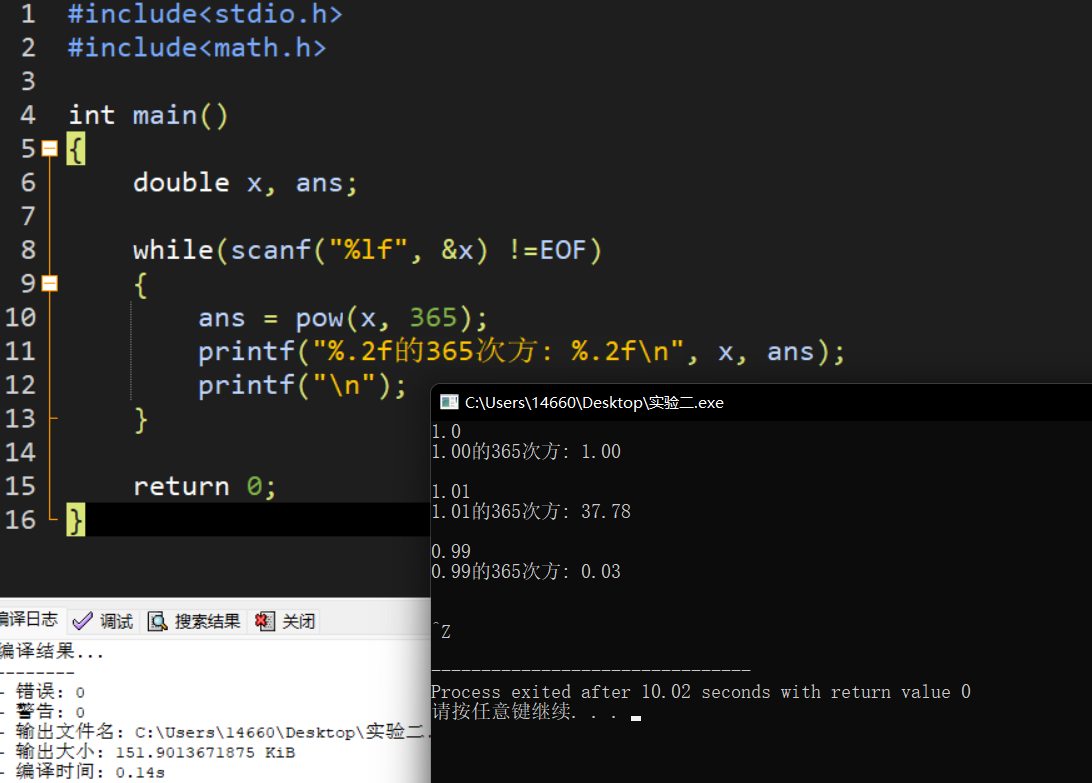Click the #include<math.h> line
1092x783 pixels.
click(x=196, y=47)
